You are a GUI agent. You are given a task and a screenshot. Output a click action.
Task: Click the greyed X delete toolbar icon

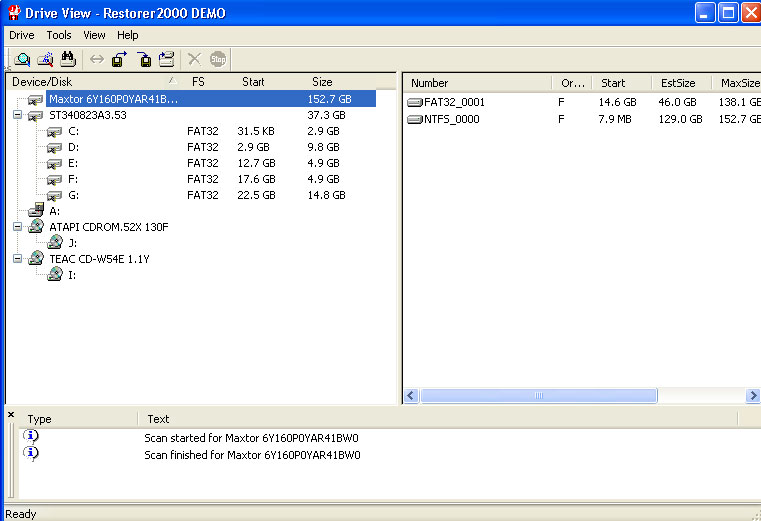(x=195, y=59)
